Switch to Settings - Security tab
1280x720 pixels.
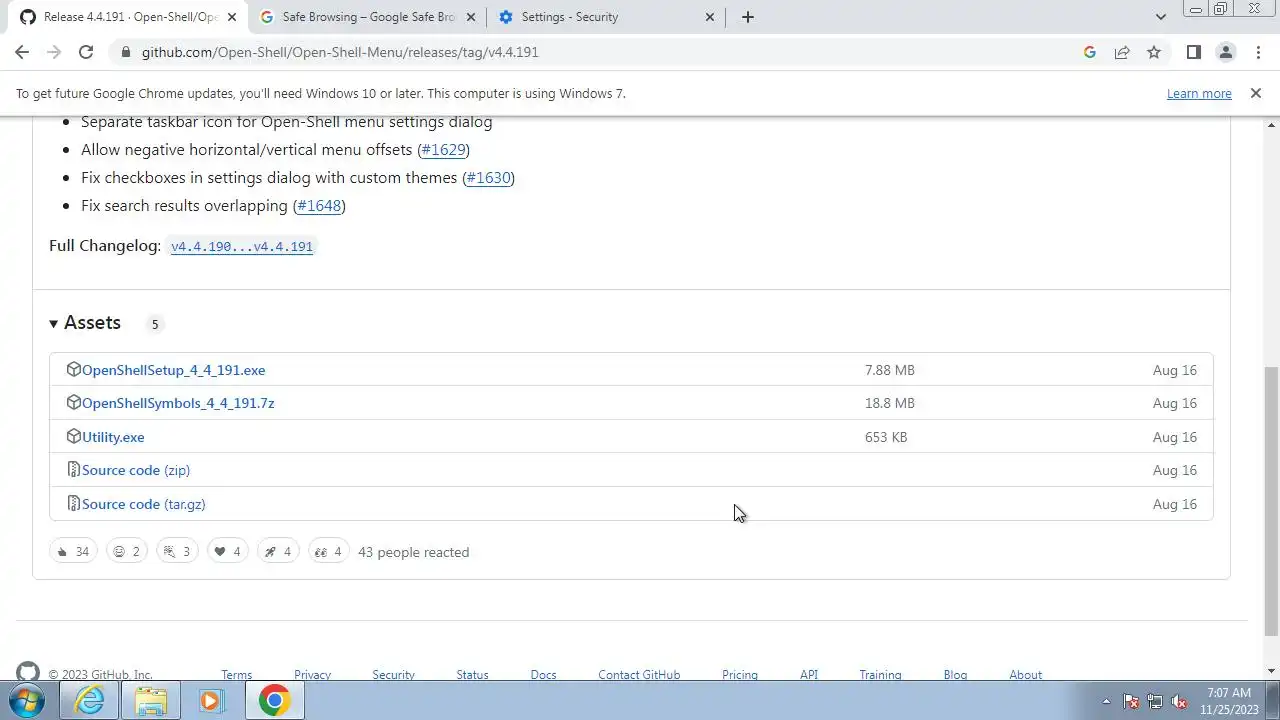[x=607, y=17]
